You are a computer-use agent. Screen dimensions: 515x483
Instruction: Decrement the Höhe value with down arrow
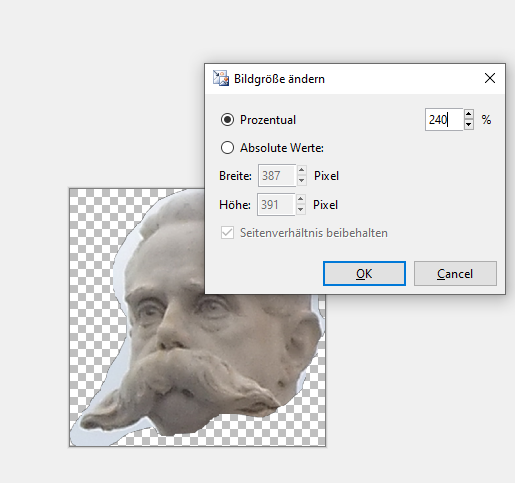coord(300,210)
